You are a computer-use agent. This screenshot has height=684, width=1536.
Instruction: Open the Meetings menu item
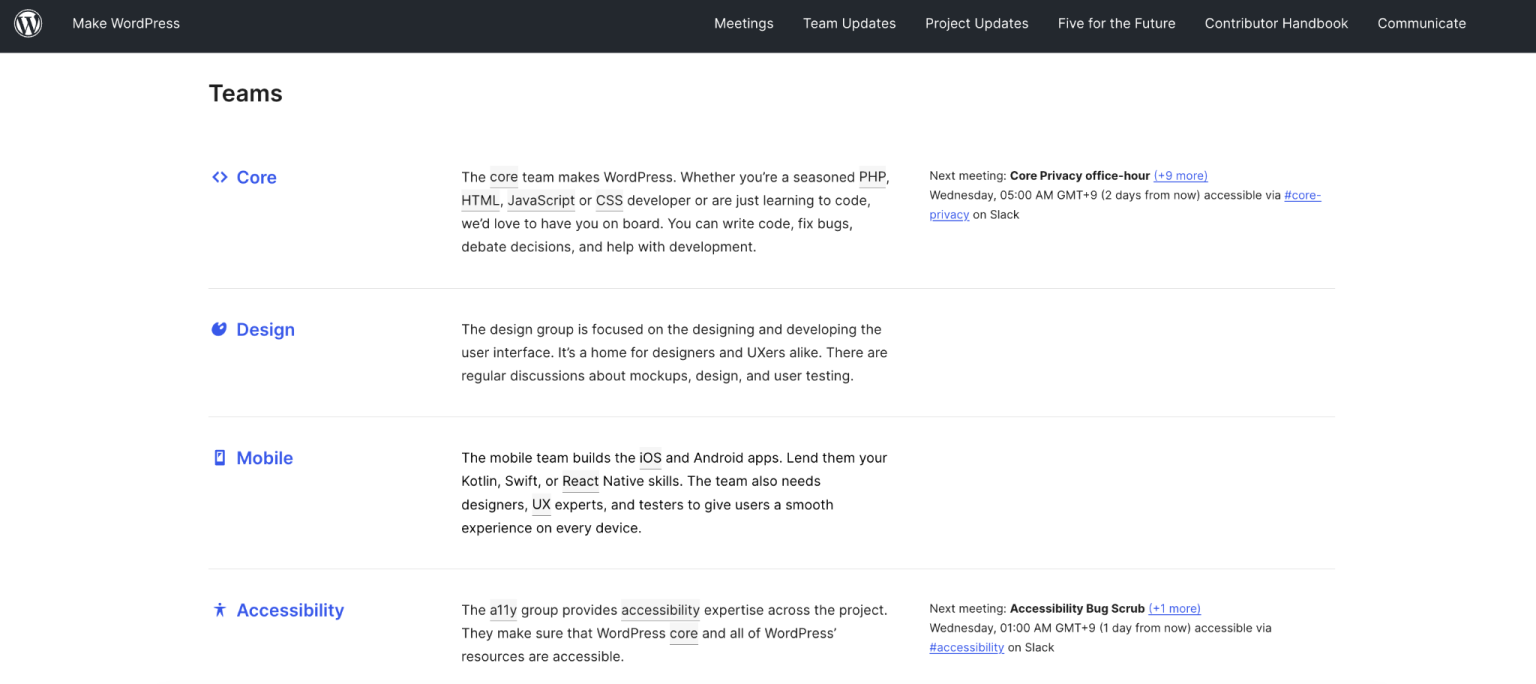pyautogui.click(x=744, y=23)
